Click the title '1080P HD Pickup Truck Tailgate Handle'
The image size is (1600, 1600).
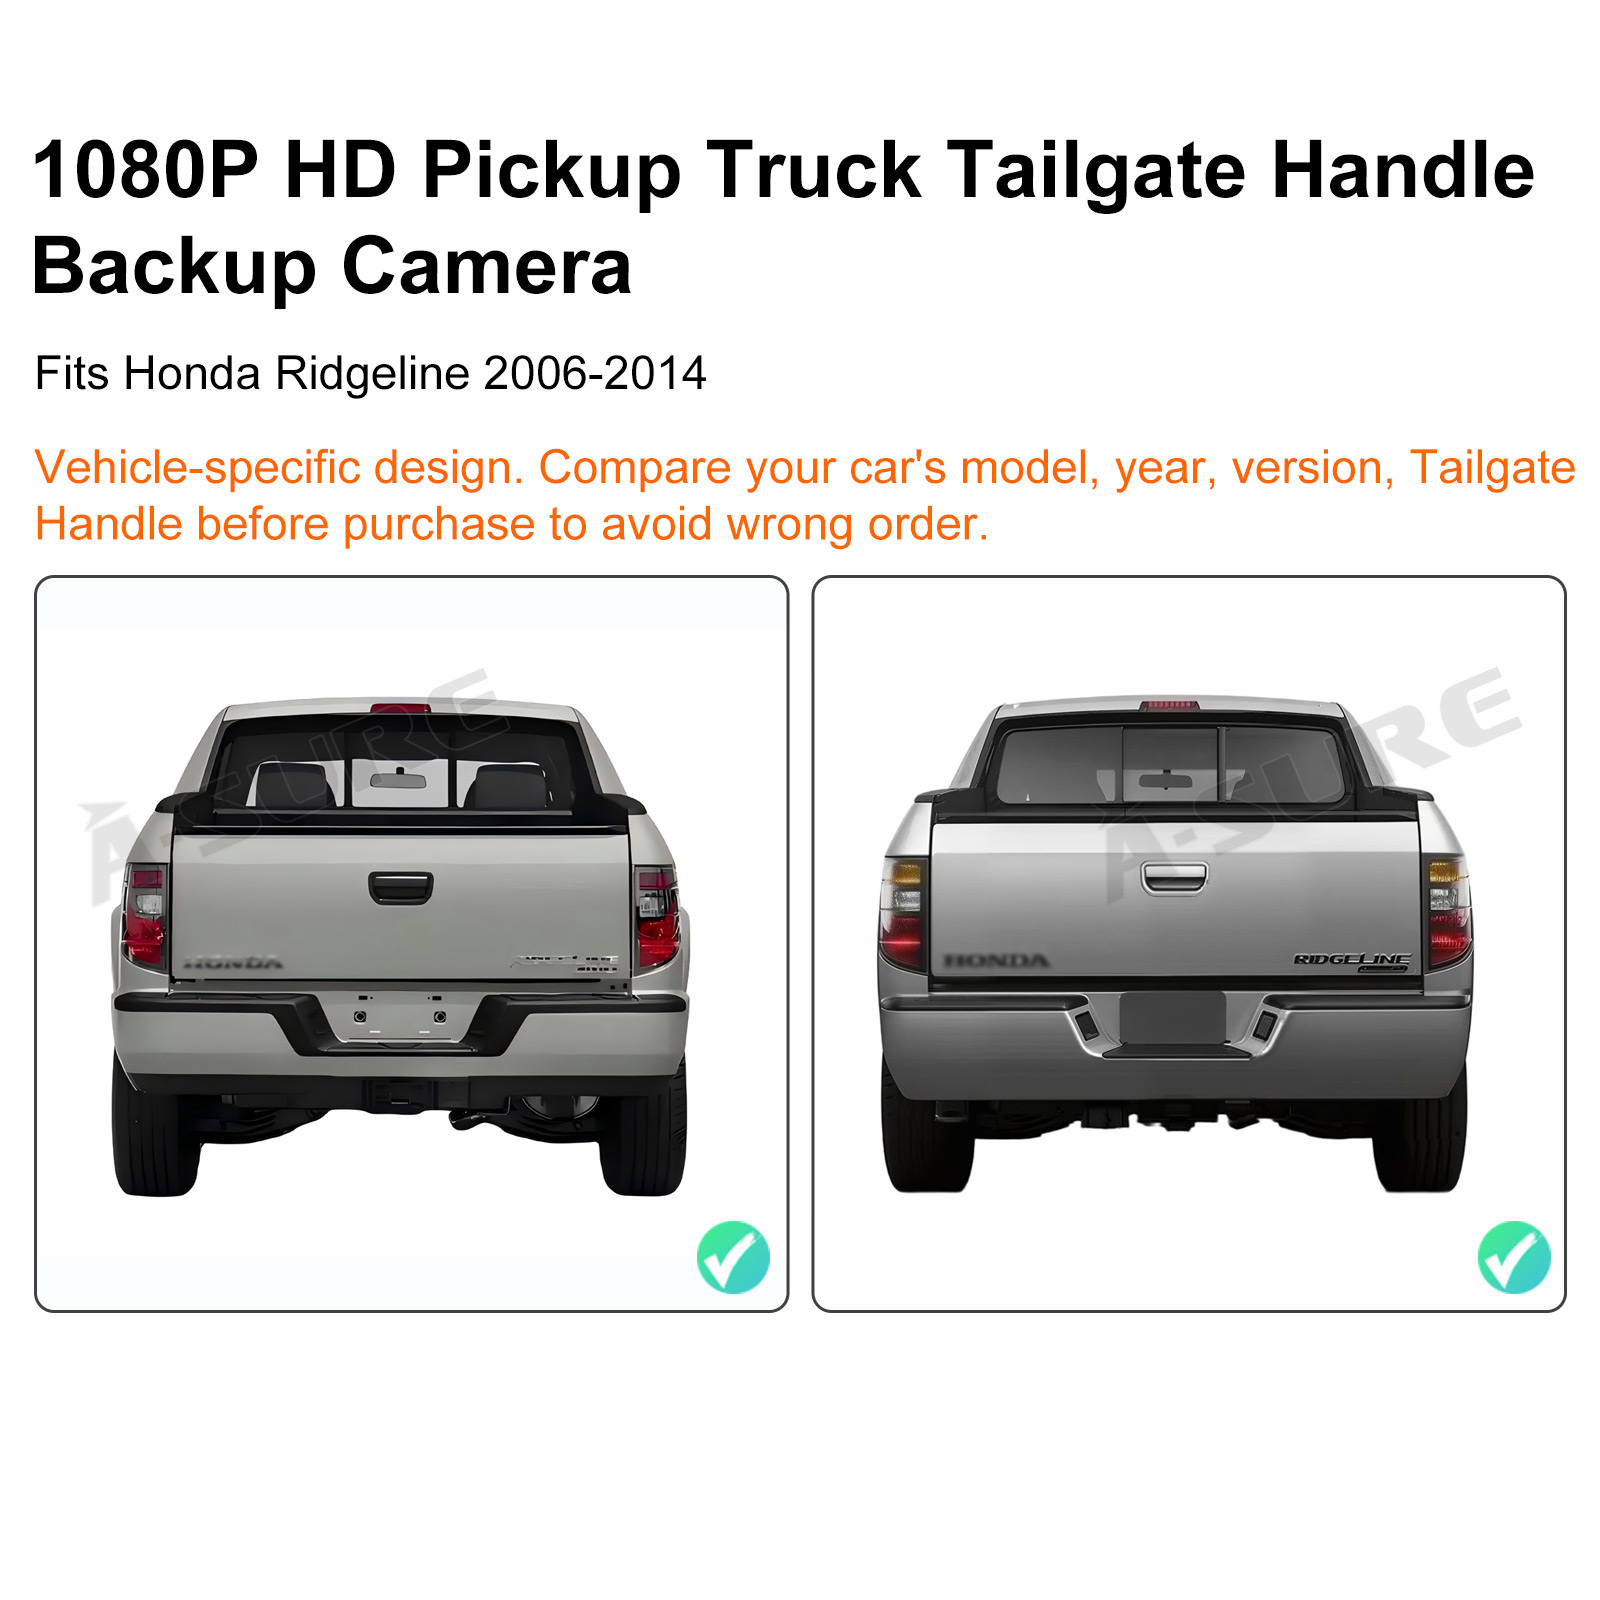[x=783, y=171]
